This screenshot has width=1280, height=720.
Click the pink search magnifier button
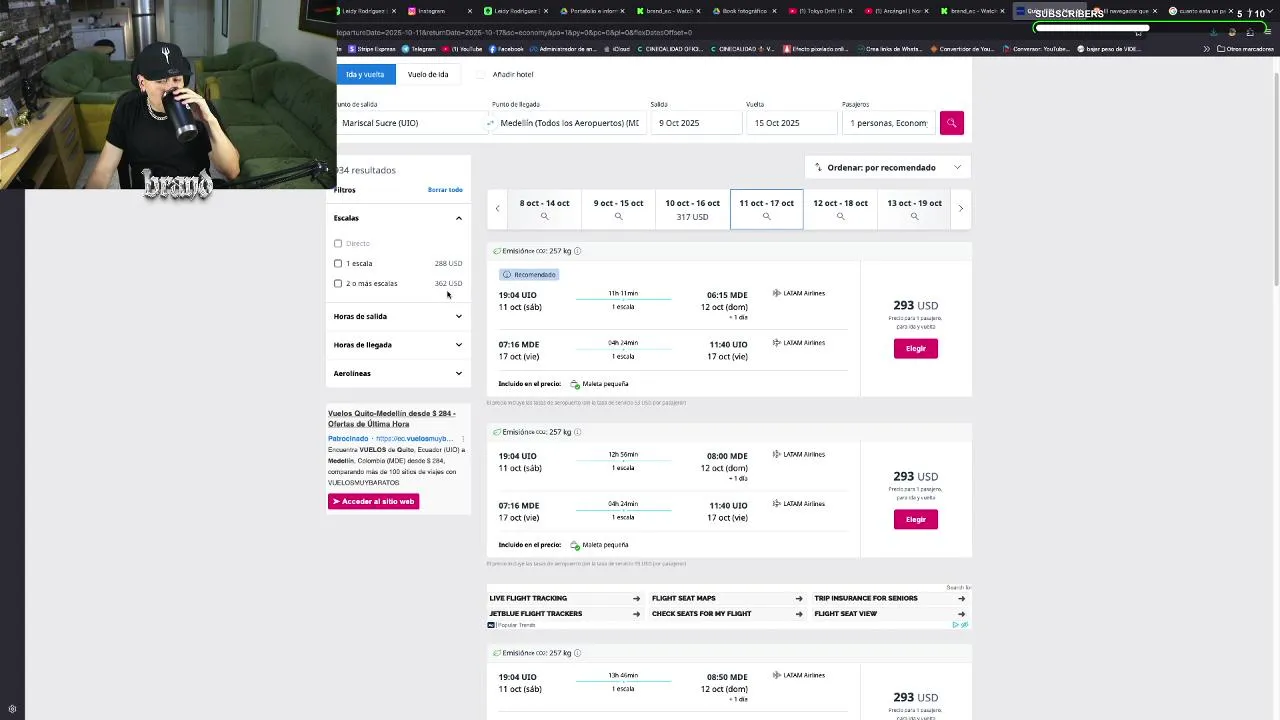pos(951,122)
